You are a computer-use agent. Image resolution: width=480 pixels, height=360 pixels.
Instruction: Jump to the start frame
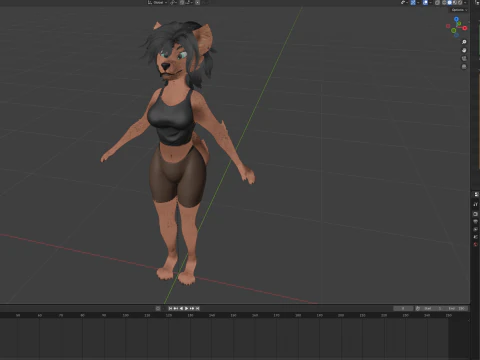tap(170, 308)
